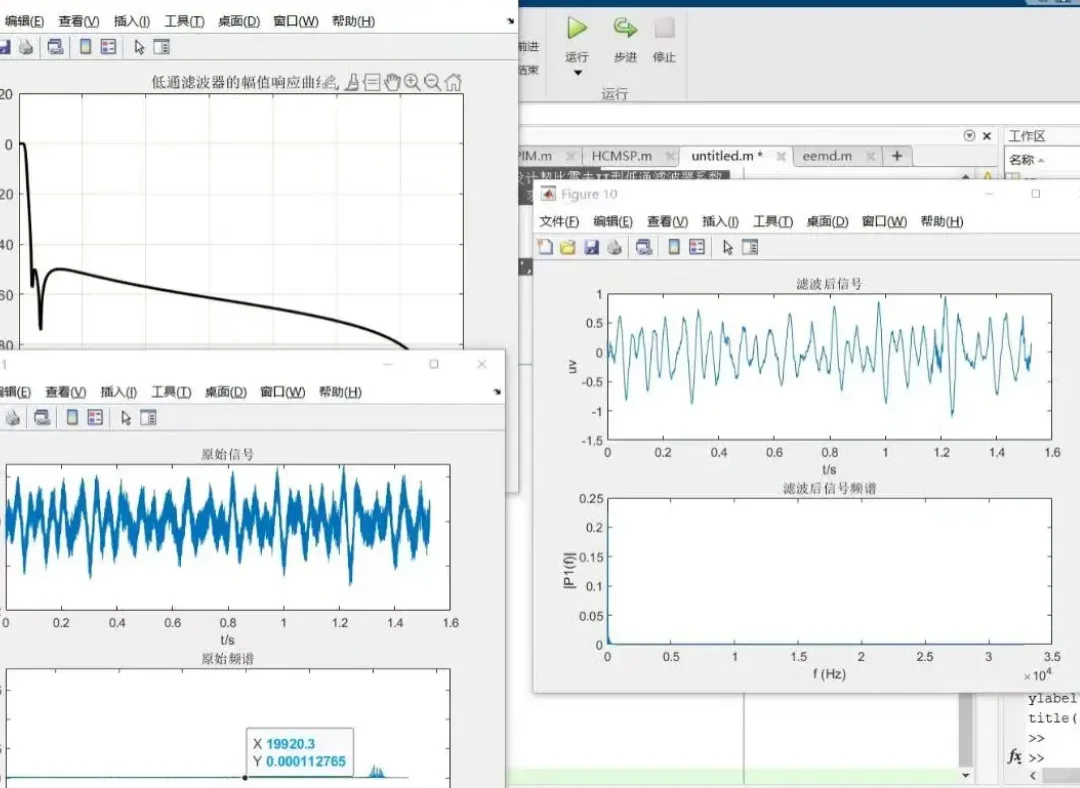This screenshot has width=1080, height=788.
Task: Click brush data tool on filter plot axes
Action: pyautogui.click(x=351, y=83)
